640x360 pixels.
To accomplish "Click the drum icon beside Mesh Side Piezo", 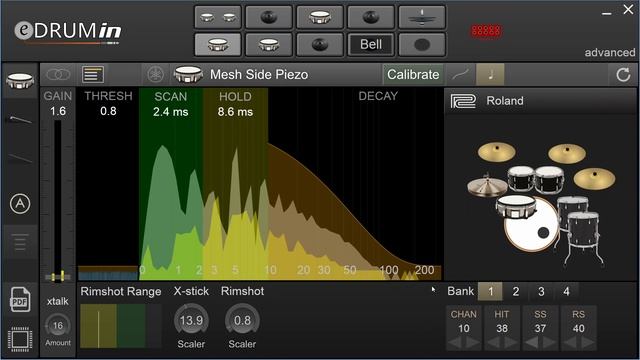I will pyautogui.click(x=188, y=74).
